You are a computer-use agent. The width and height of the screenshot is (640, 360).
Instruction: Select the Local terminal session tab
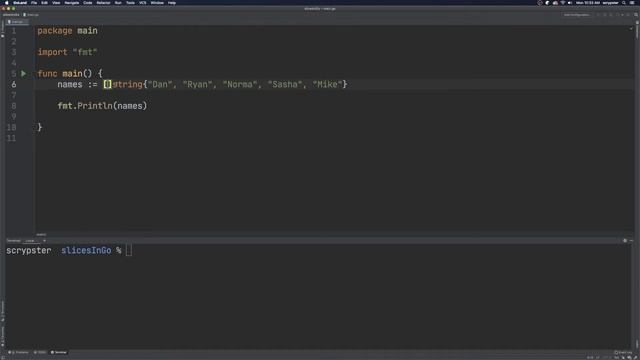30,241
